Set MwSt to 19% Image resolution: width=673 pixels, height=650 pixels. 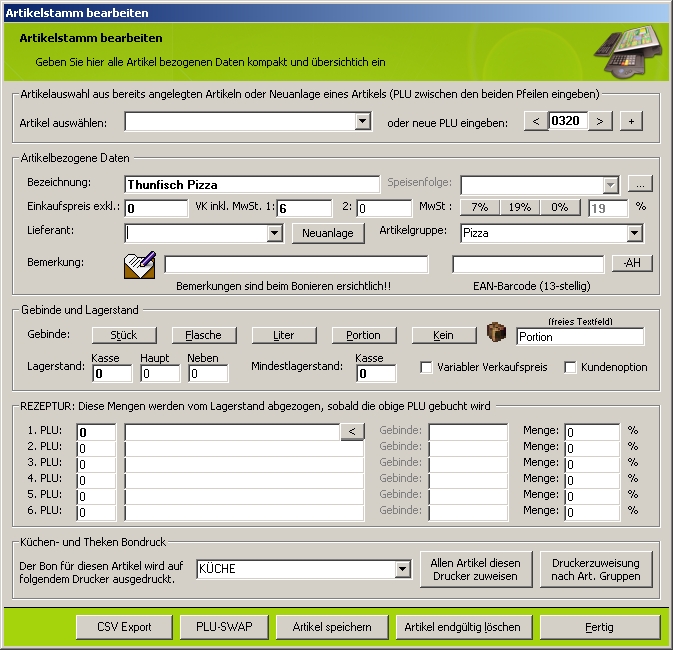click(x=519, y=208)
